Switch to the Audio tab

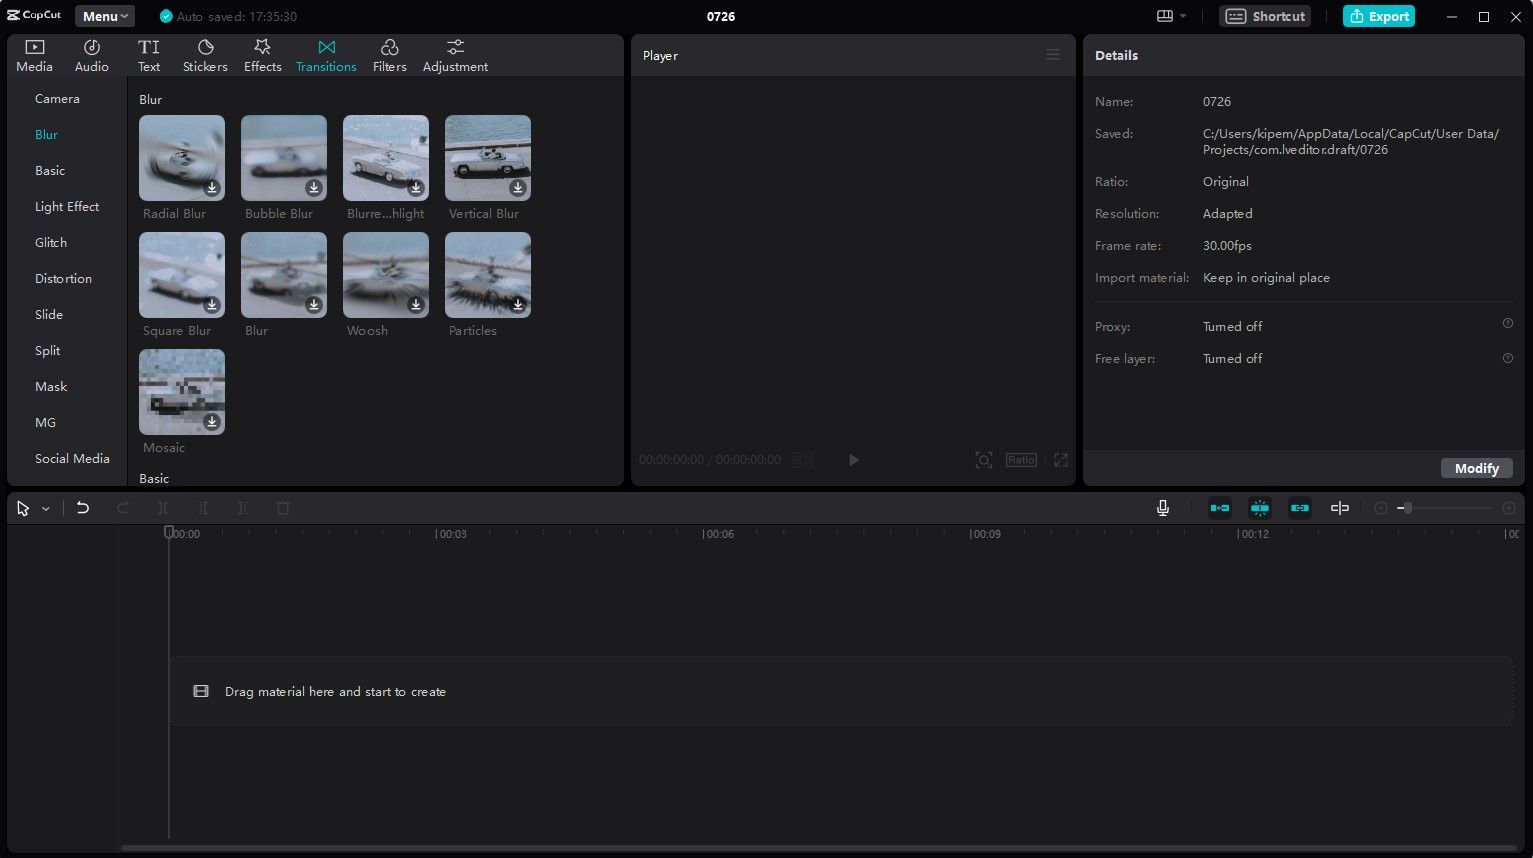point(91,55)
